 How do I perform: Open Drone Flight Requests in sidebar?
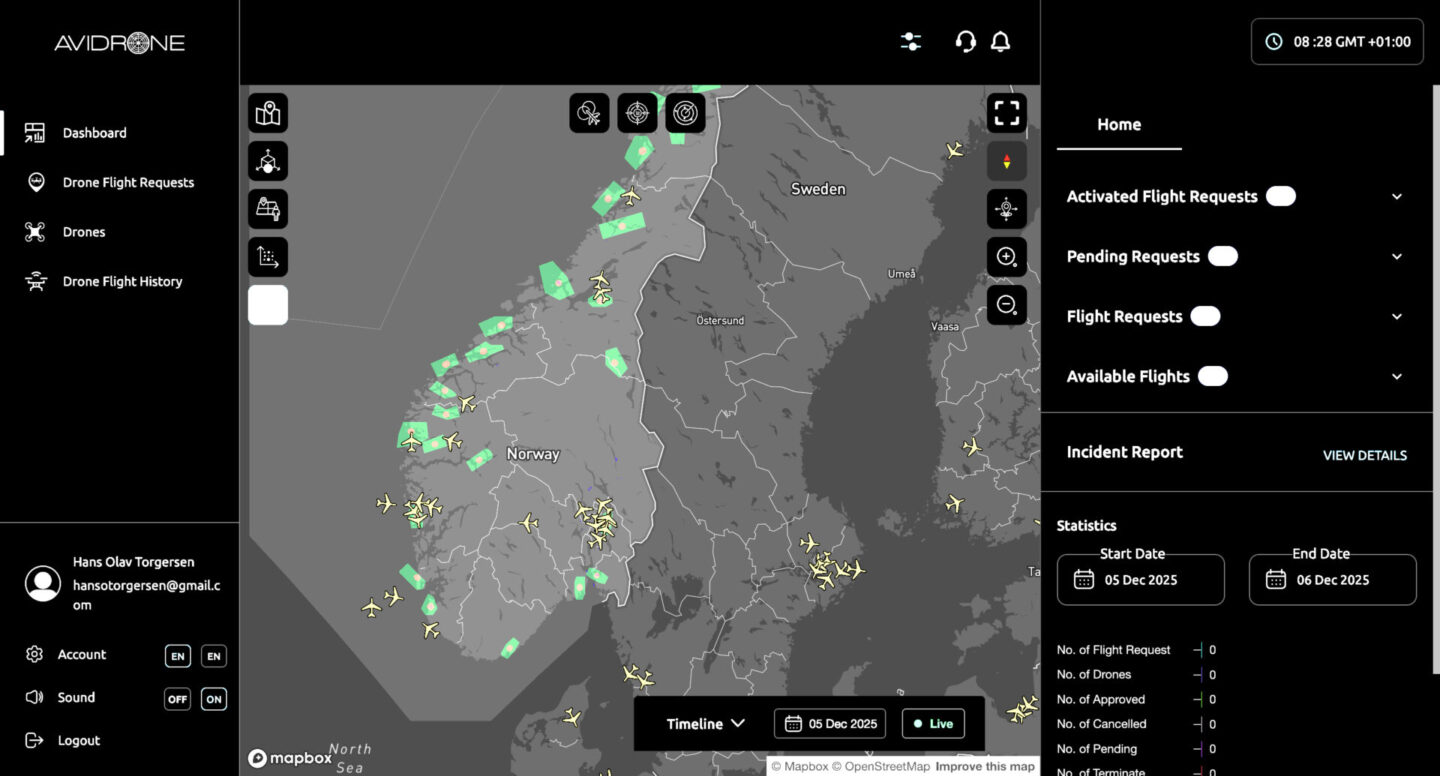coord(128,183)
